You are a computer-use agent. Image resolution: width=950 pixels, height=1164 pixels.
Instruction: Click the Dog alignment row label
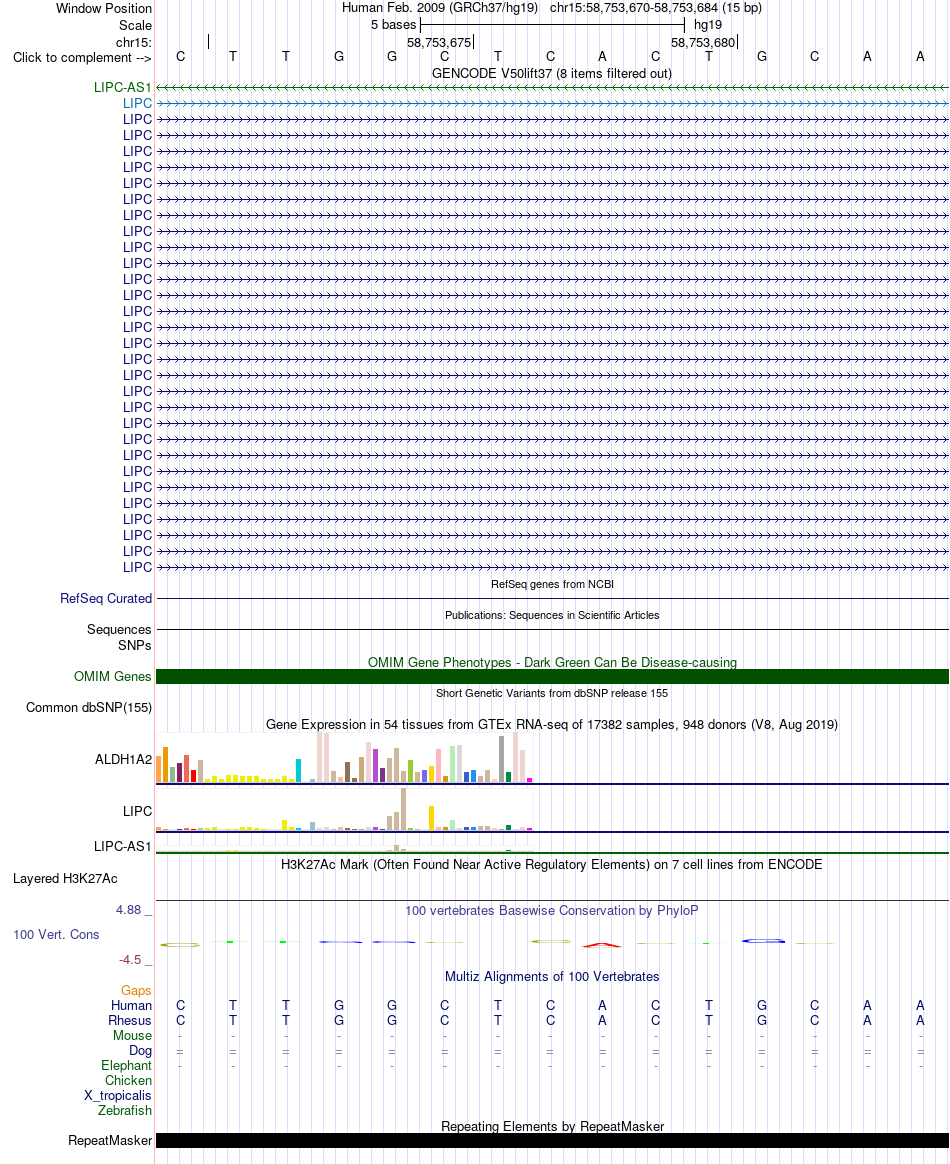[x=140, y=1050]
